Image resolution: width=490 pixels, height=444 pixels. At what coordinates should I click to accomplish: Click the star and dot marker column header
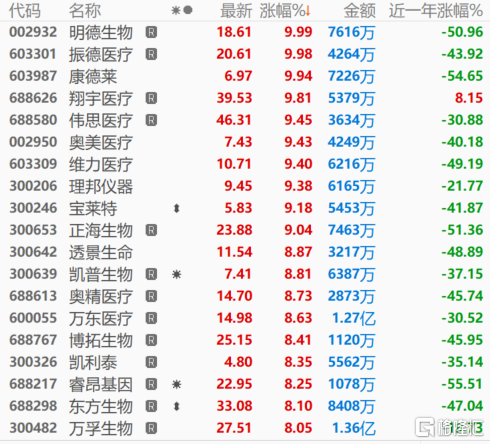click(x=182, y=11)
